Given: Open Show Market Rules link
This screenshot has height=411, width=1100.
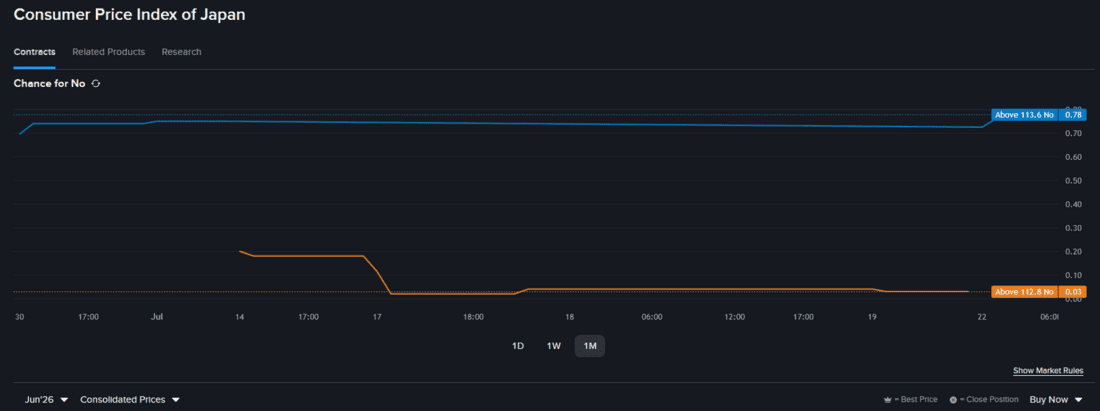Looking at the screenshot, I should [x=1048, y=370].
